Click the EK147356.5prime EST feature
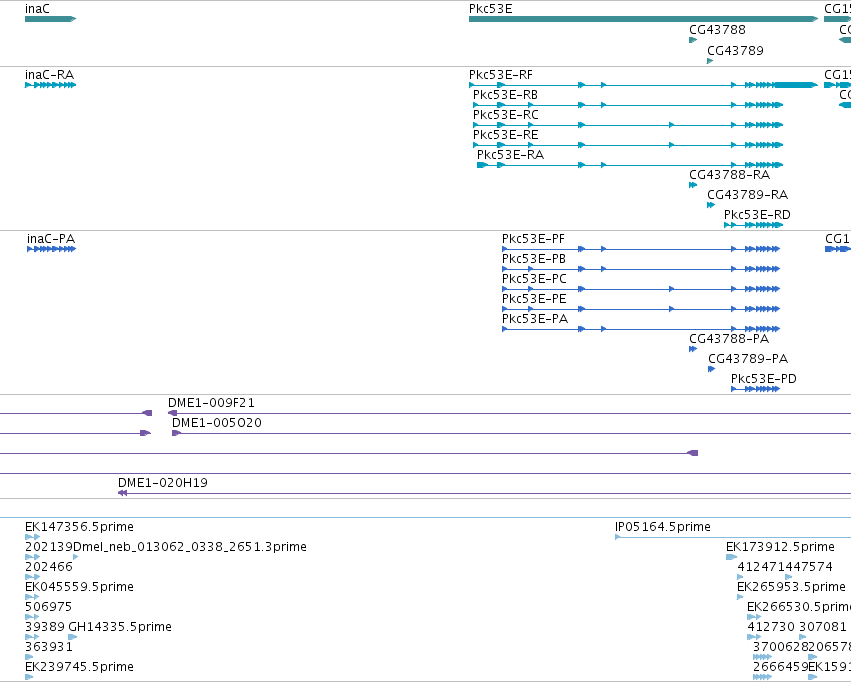851x682 pixels. tap(33, 537)
